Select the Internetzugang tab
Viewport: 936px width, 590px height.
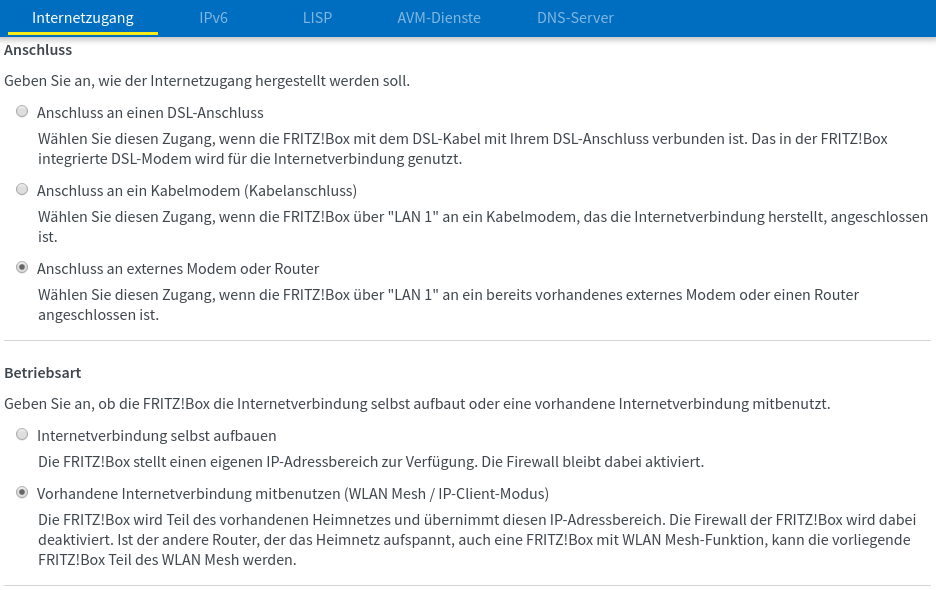(x=82, y=18)
